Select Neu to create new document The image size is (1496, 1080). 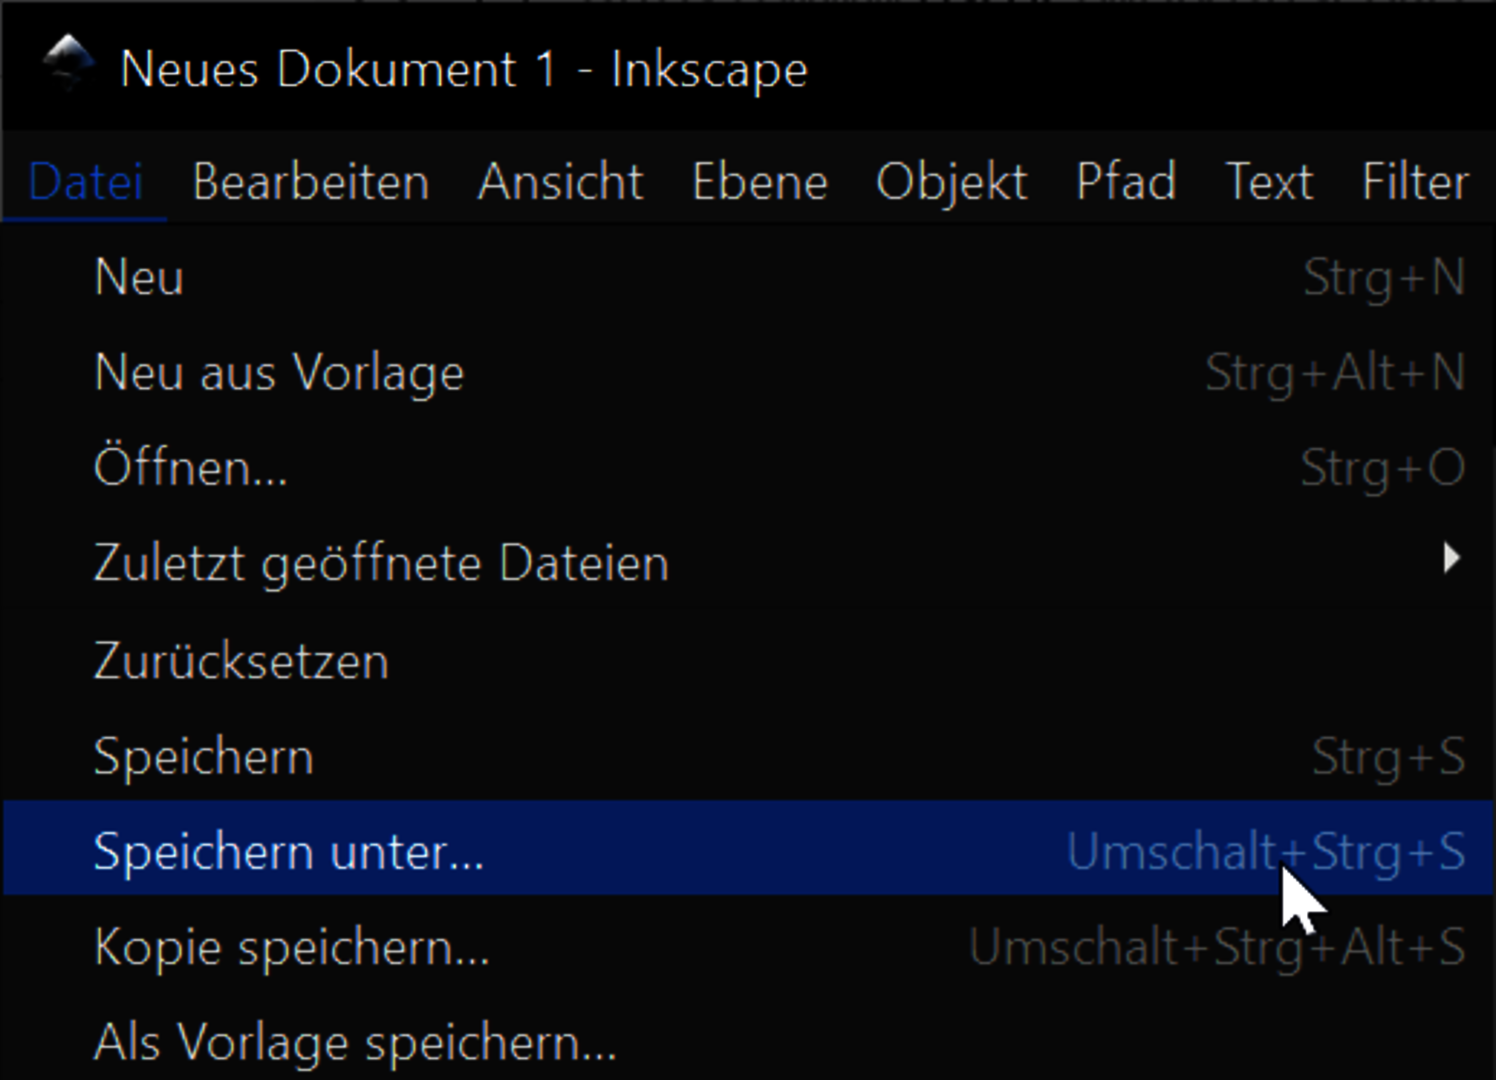(139, 277)
